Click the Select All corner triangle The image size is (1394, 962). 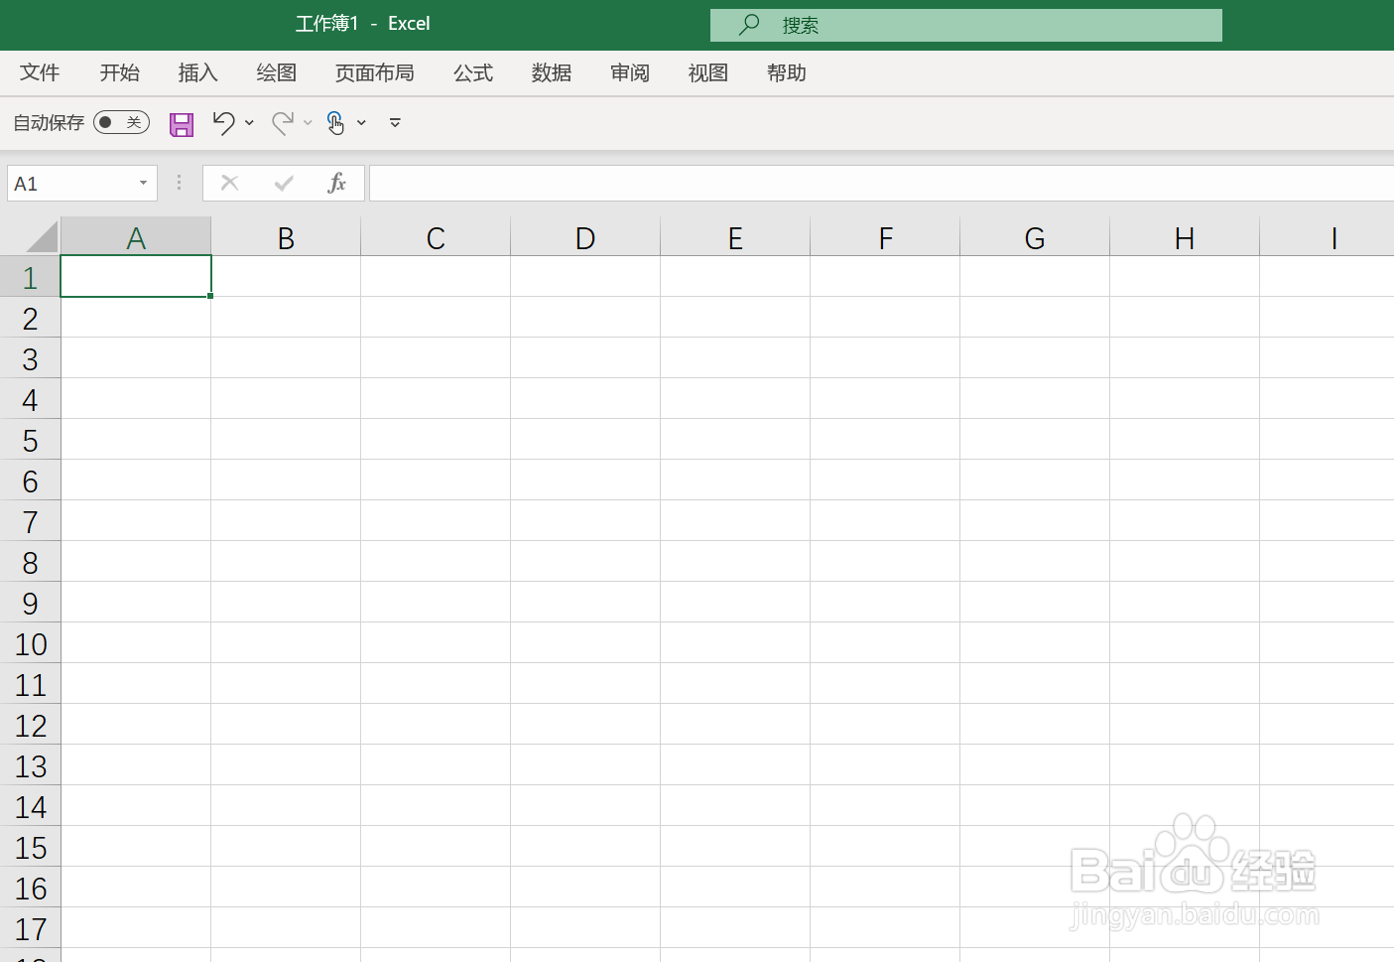point(41,237)
